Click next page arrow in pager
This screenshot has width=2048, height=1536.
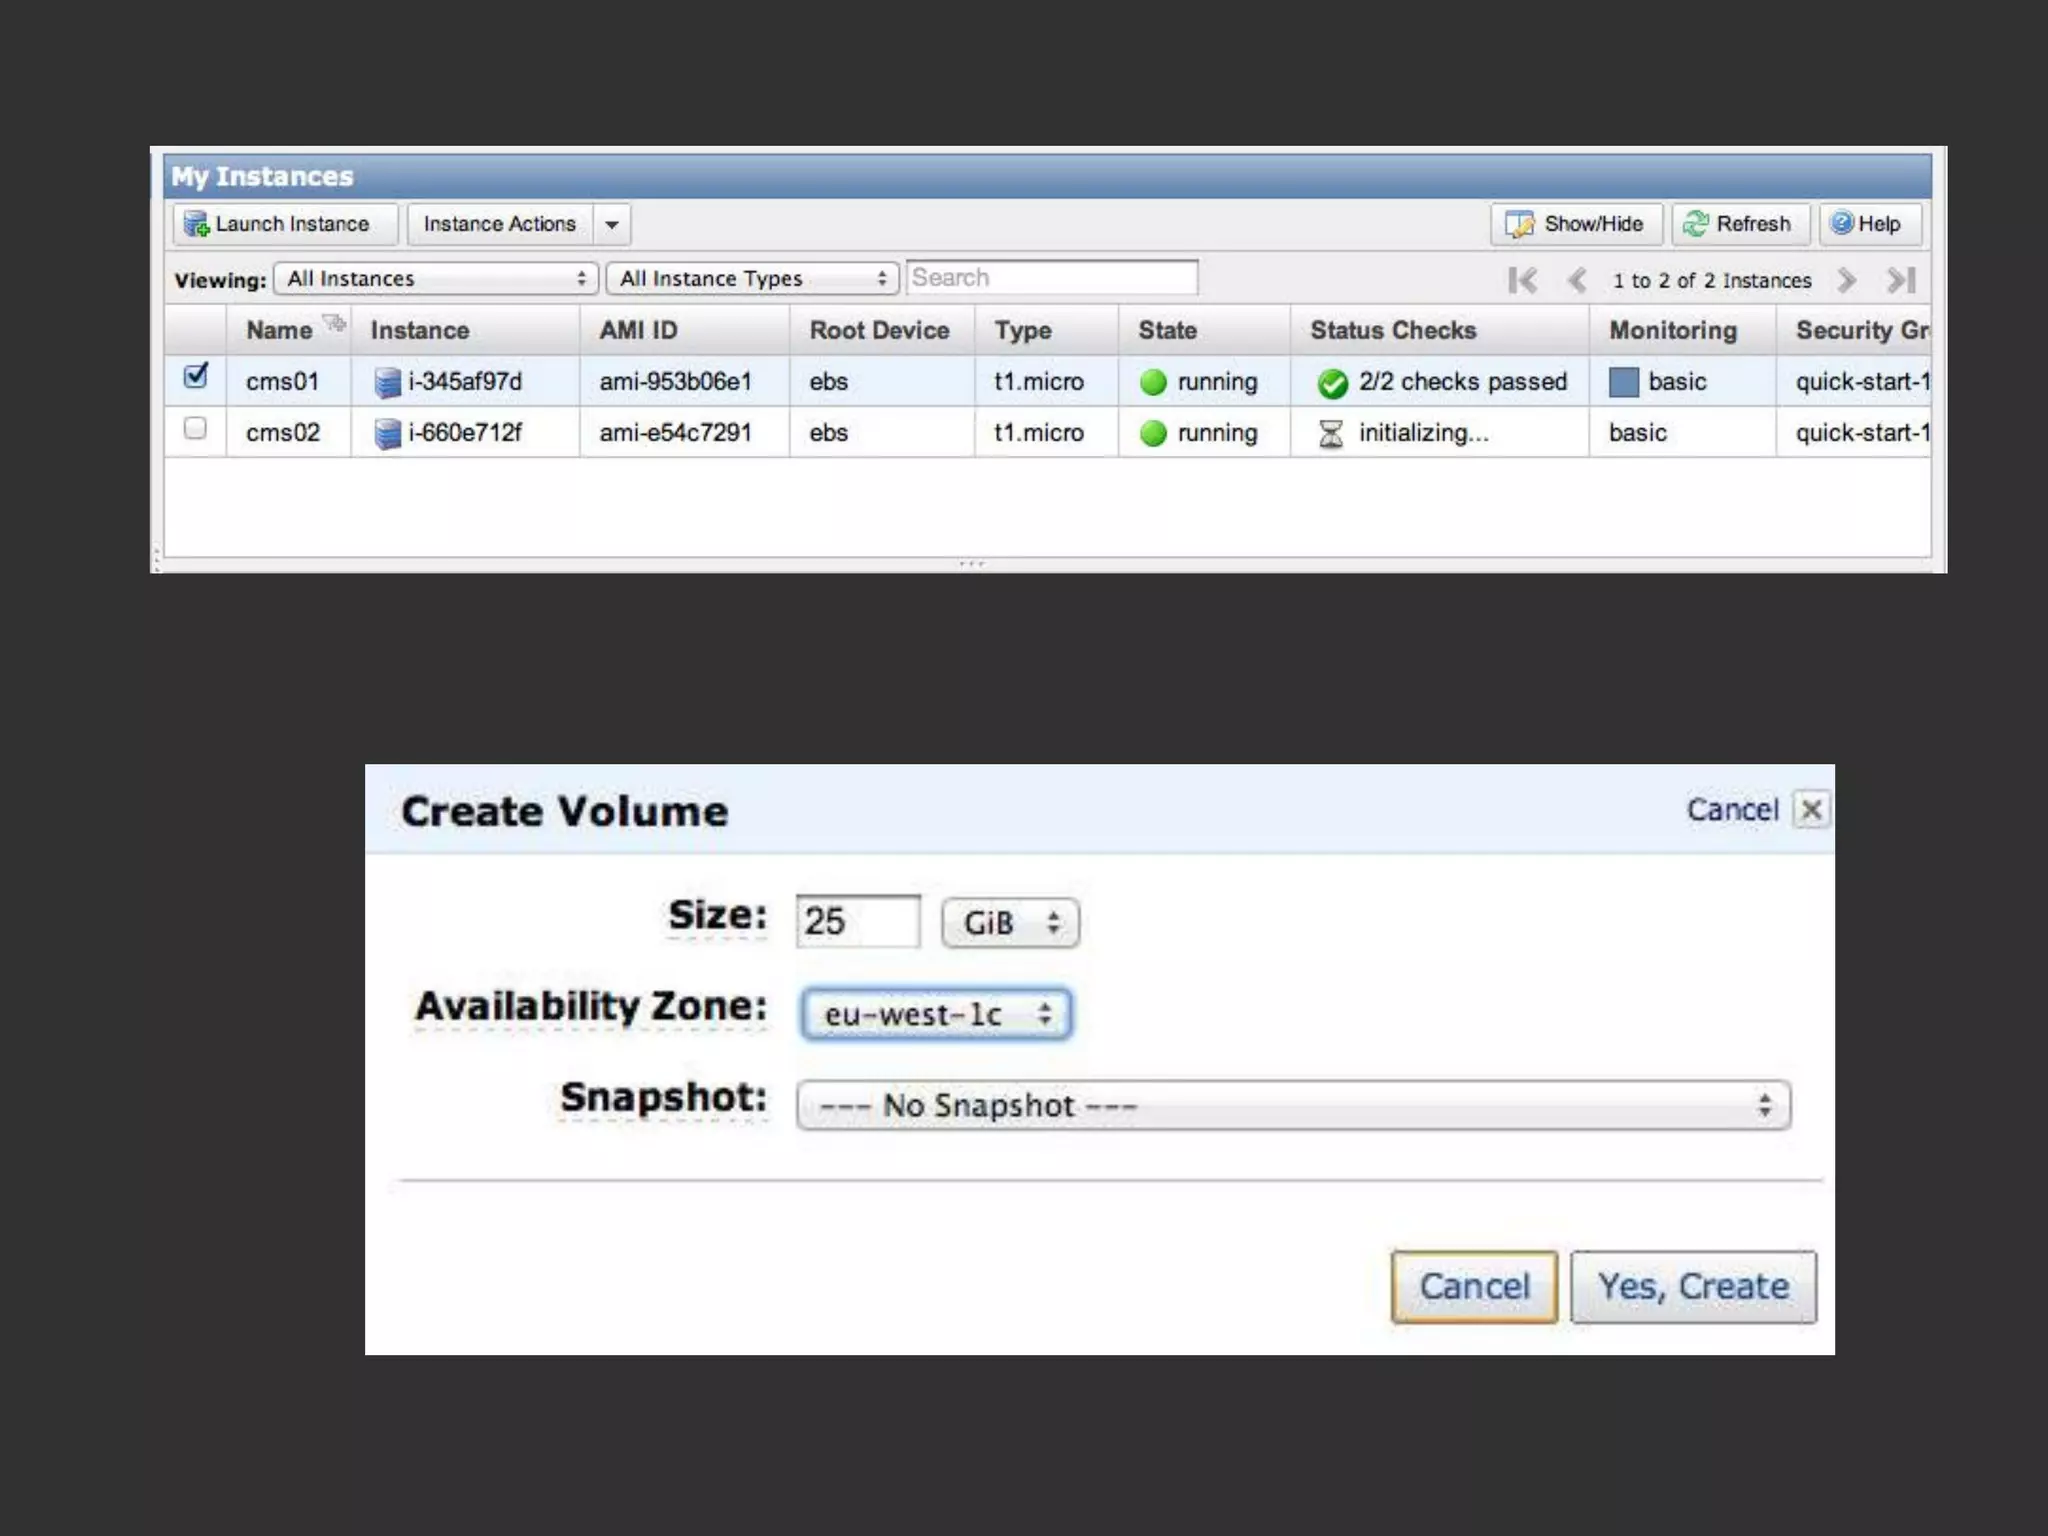point(1846,280)
